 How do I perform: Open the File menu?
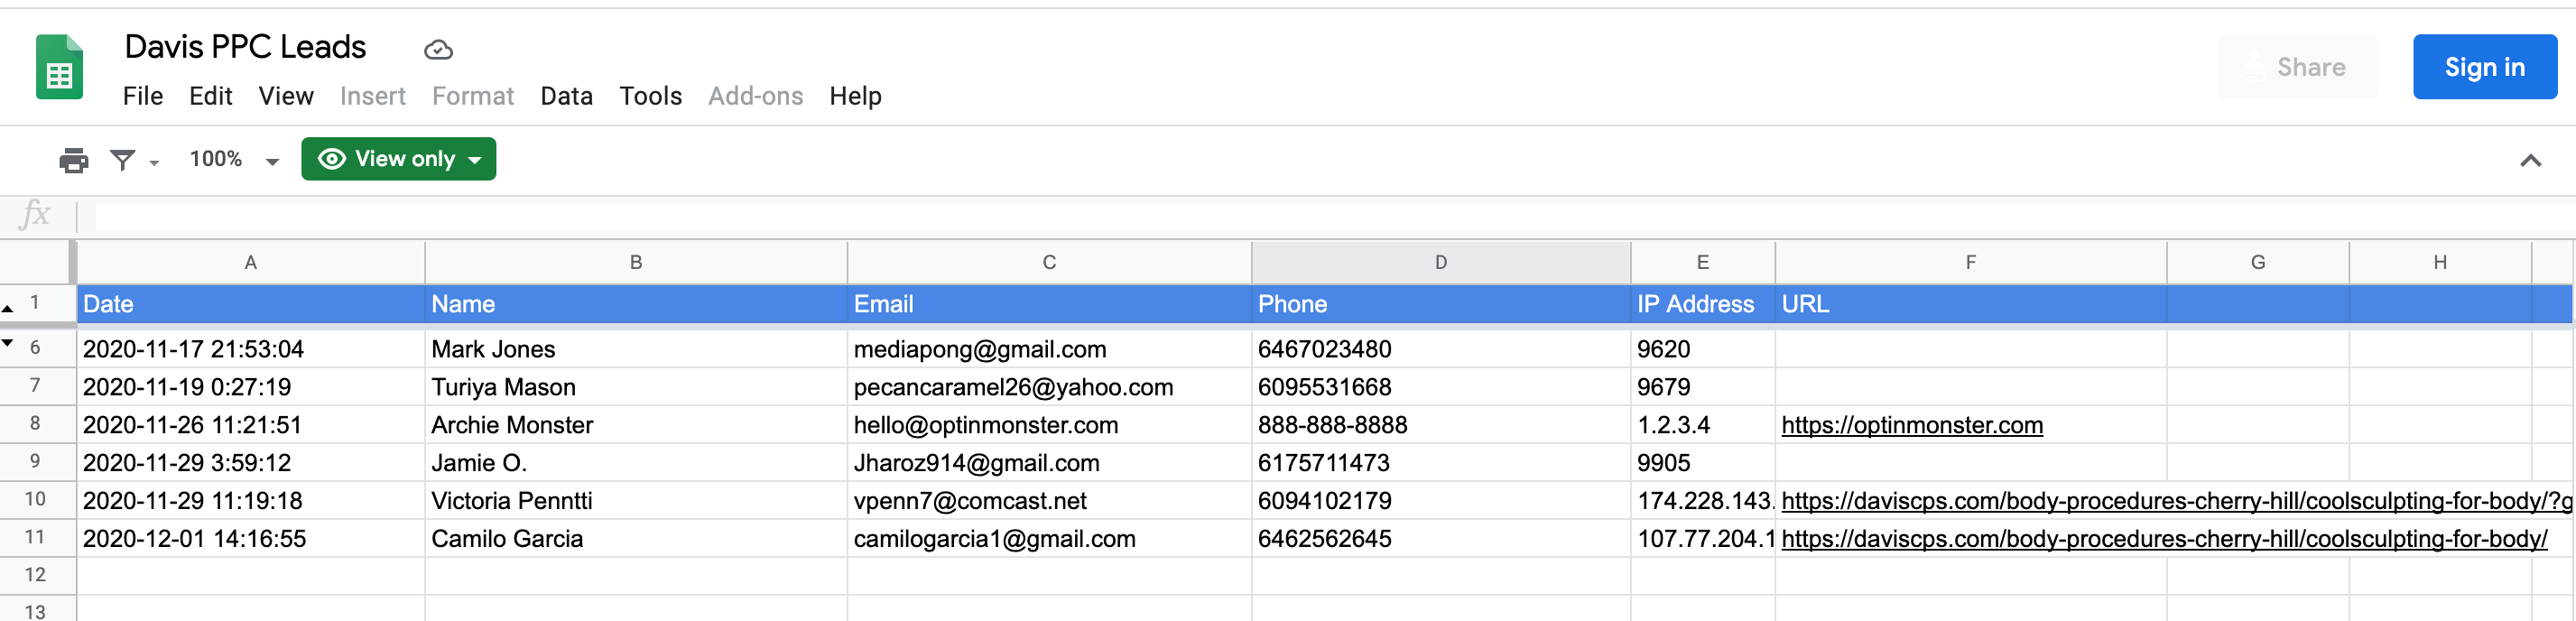(143, 96)
